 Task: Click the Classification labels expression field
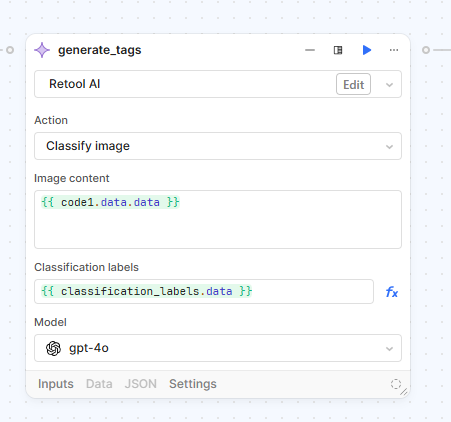[204, 292]
